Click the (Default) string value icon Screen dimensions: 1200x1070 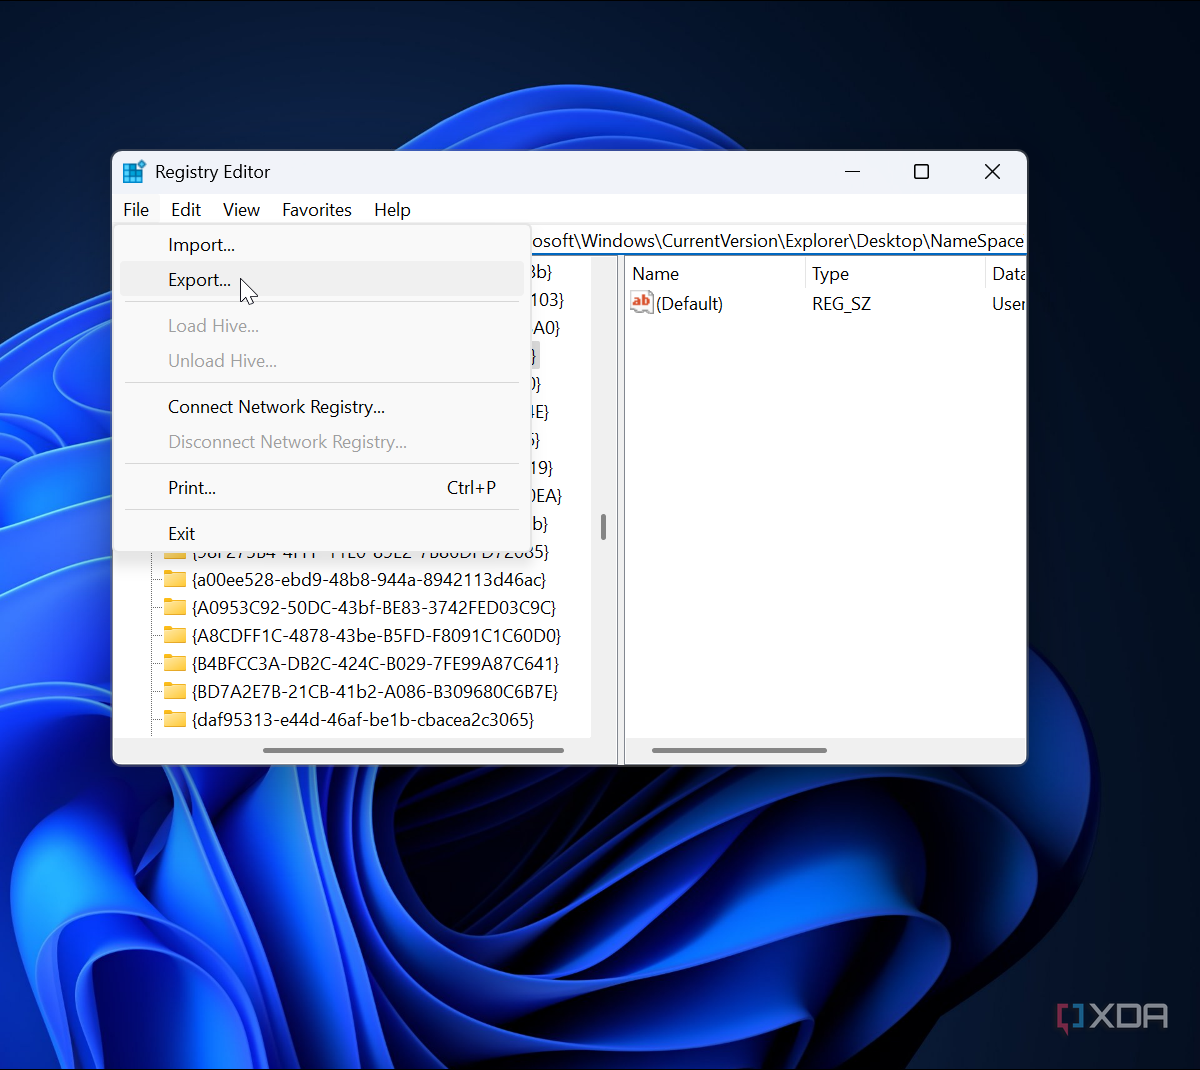pos(642,303)
